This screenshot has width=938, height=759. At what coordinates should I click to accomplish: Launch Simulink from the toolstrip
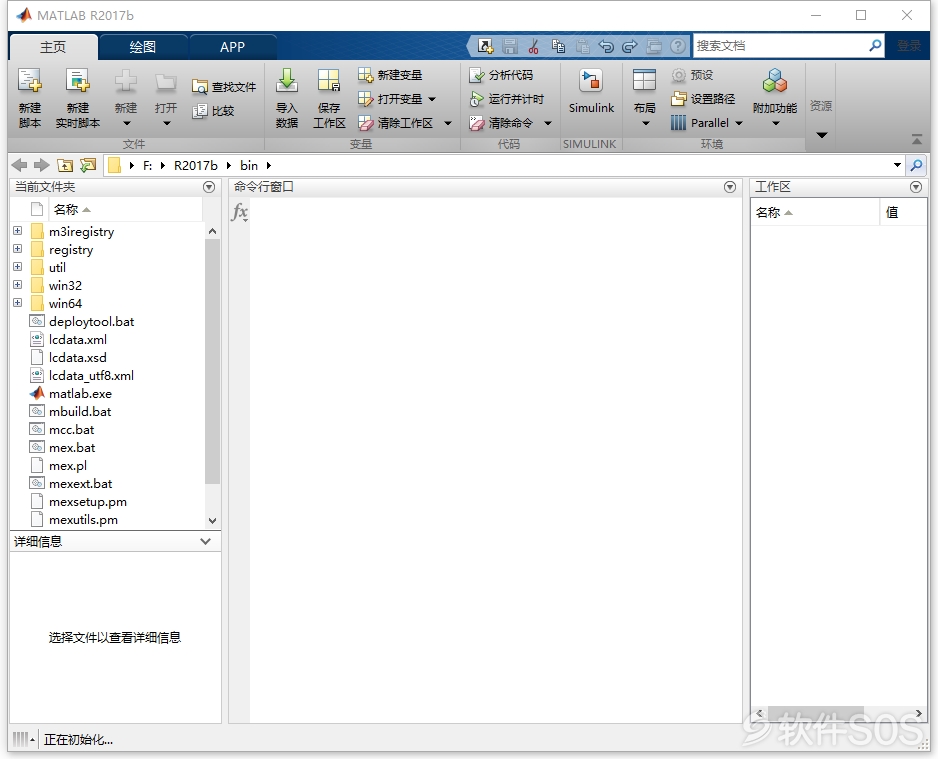(591, 91)
